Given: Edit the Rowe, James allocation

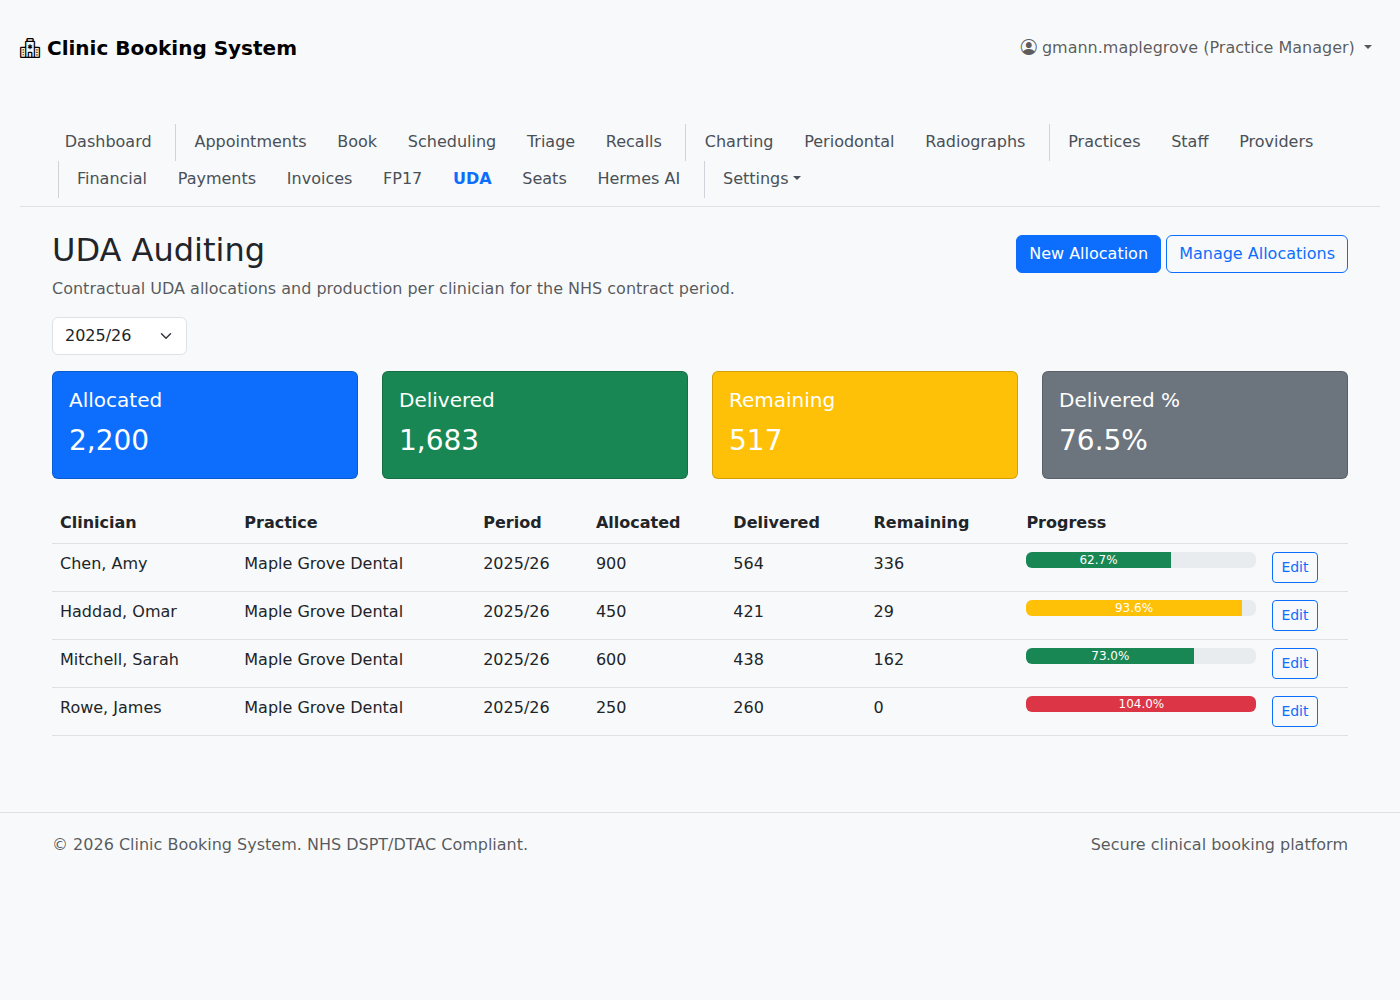Looking at the screenshot, I should pos(1294,711).
